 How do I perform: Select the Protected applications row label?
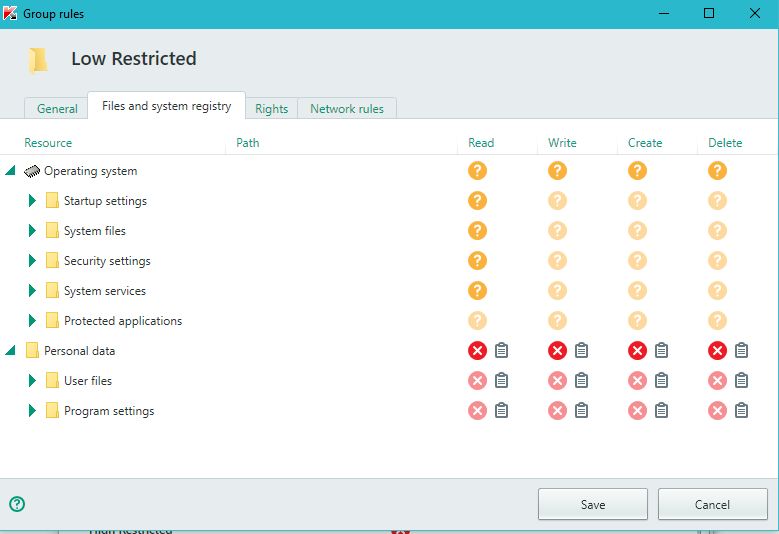point(123,321)
